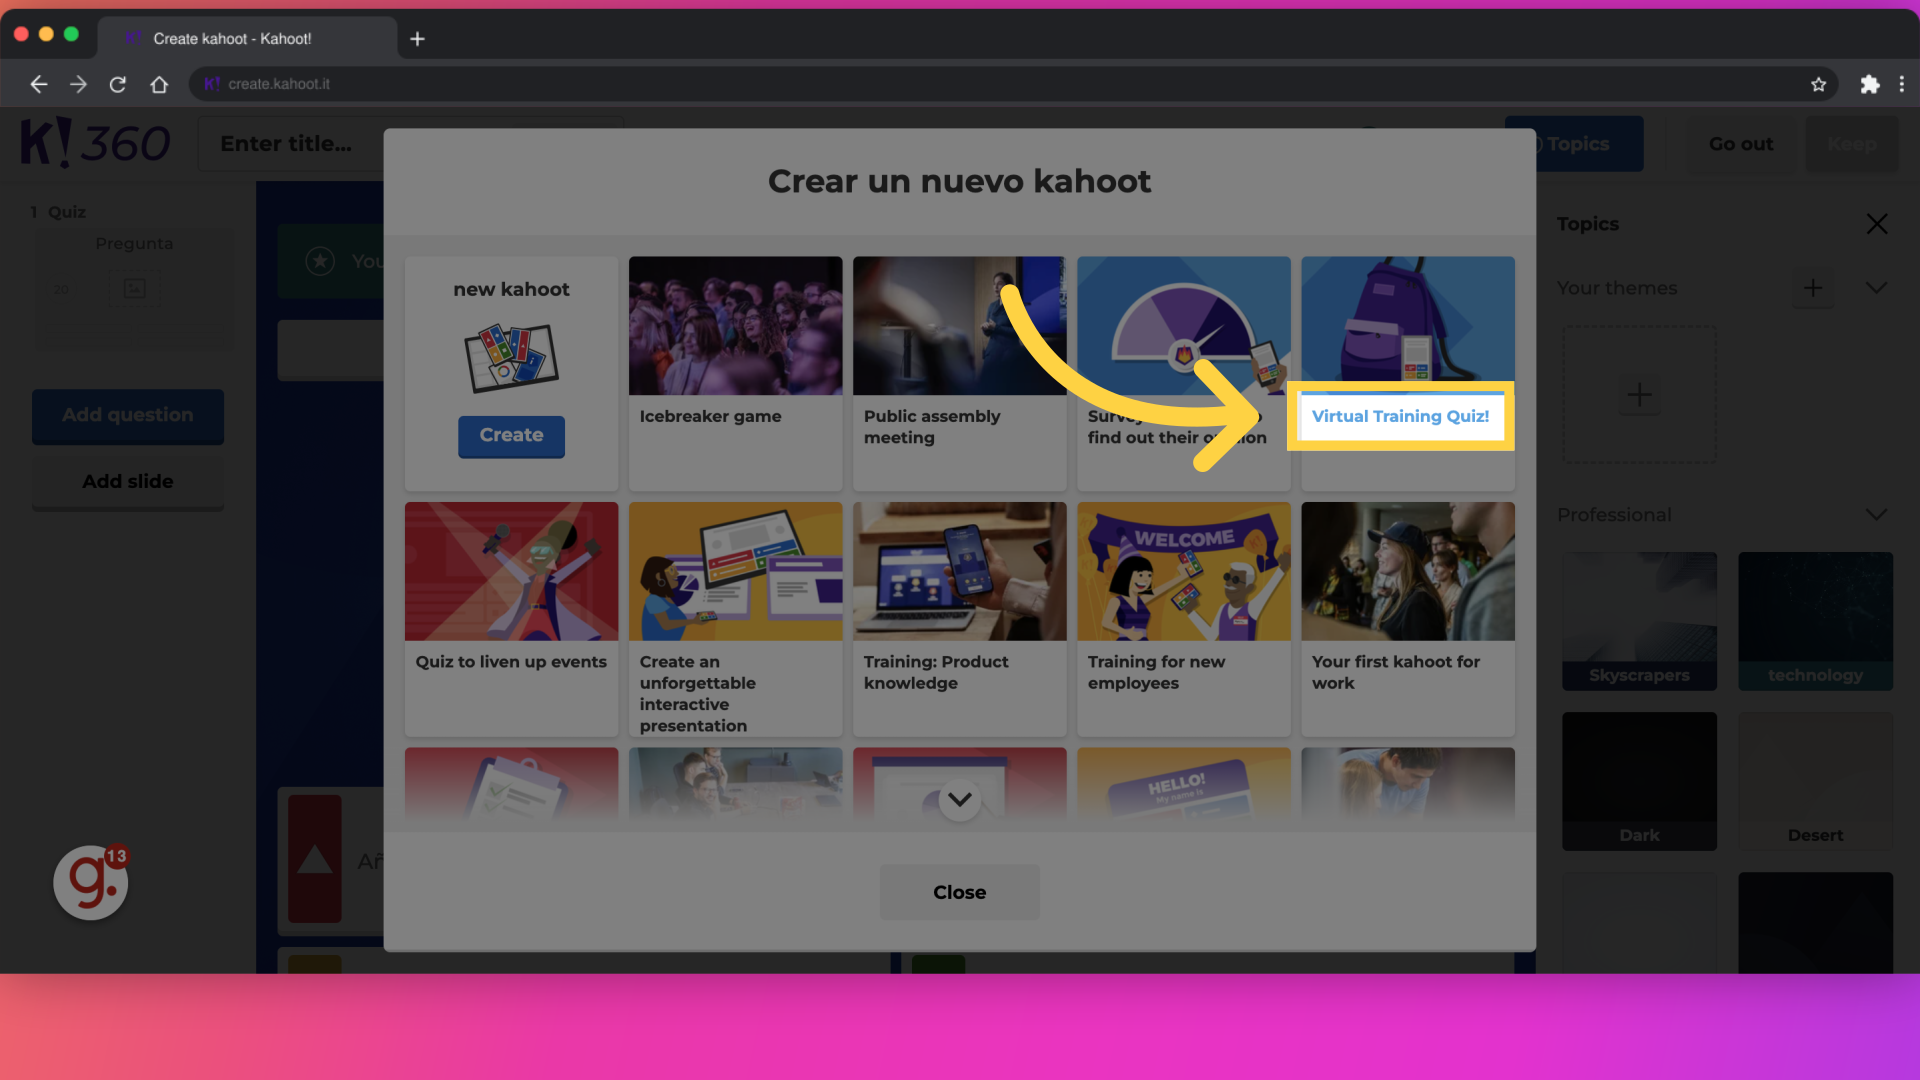
Task: Click the Keep button
Action: 1851,144
